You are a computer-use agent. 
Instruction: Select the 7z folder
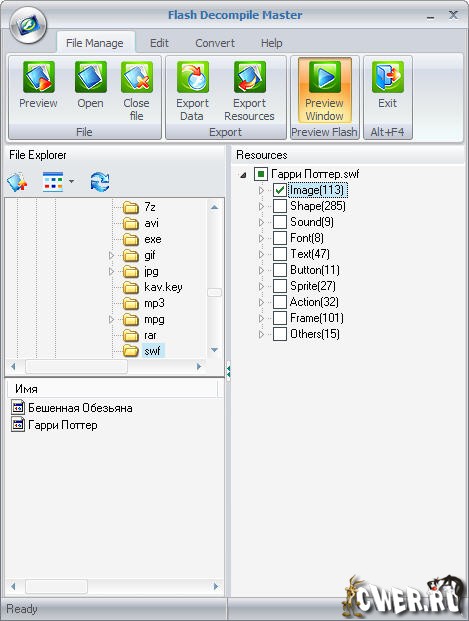(150, 207)
